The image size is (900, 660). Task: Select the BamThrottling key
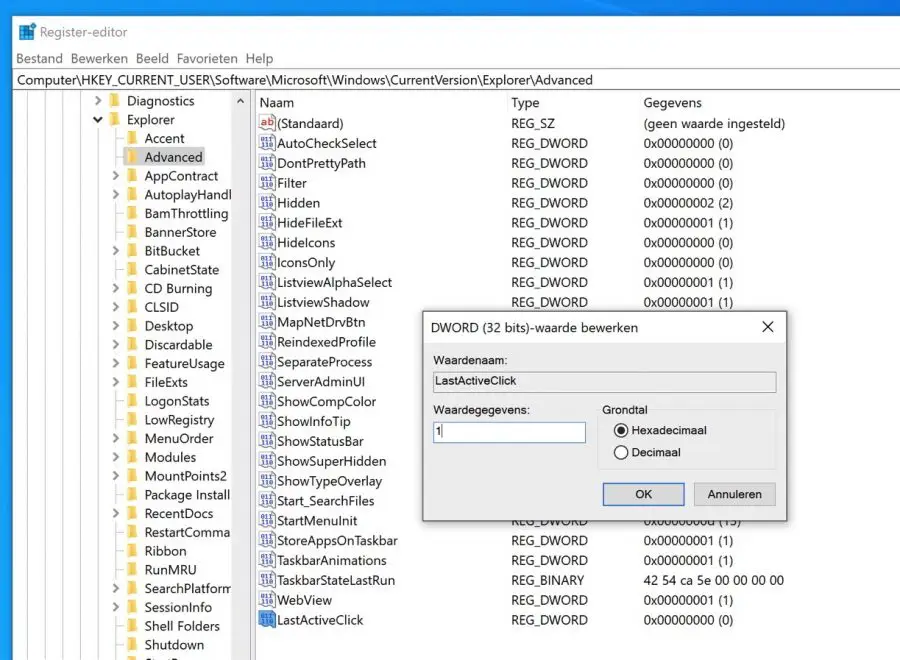coord(186,213)
